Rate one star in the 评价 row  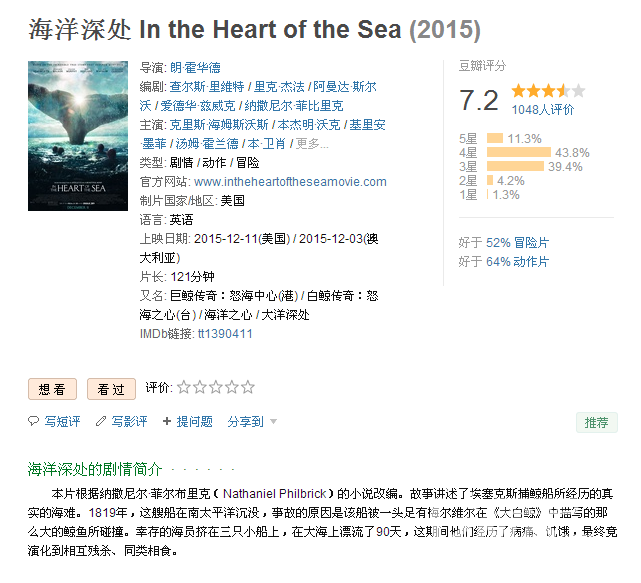[183, 388]
